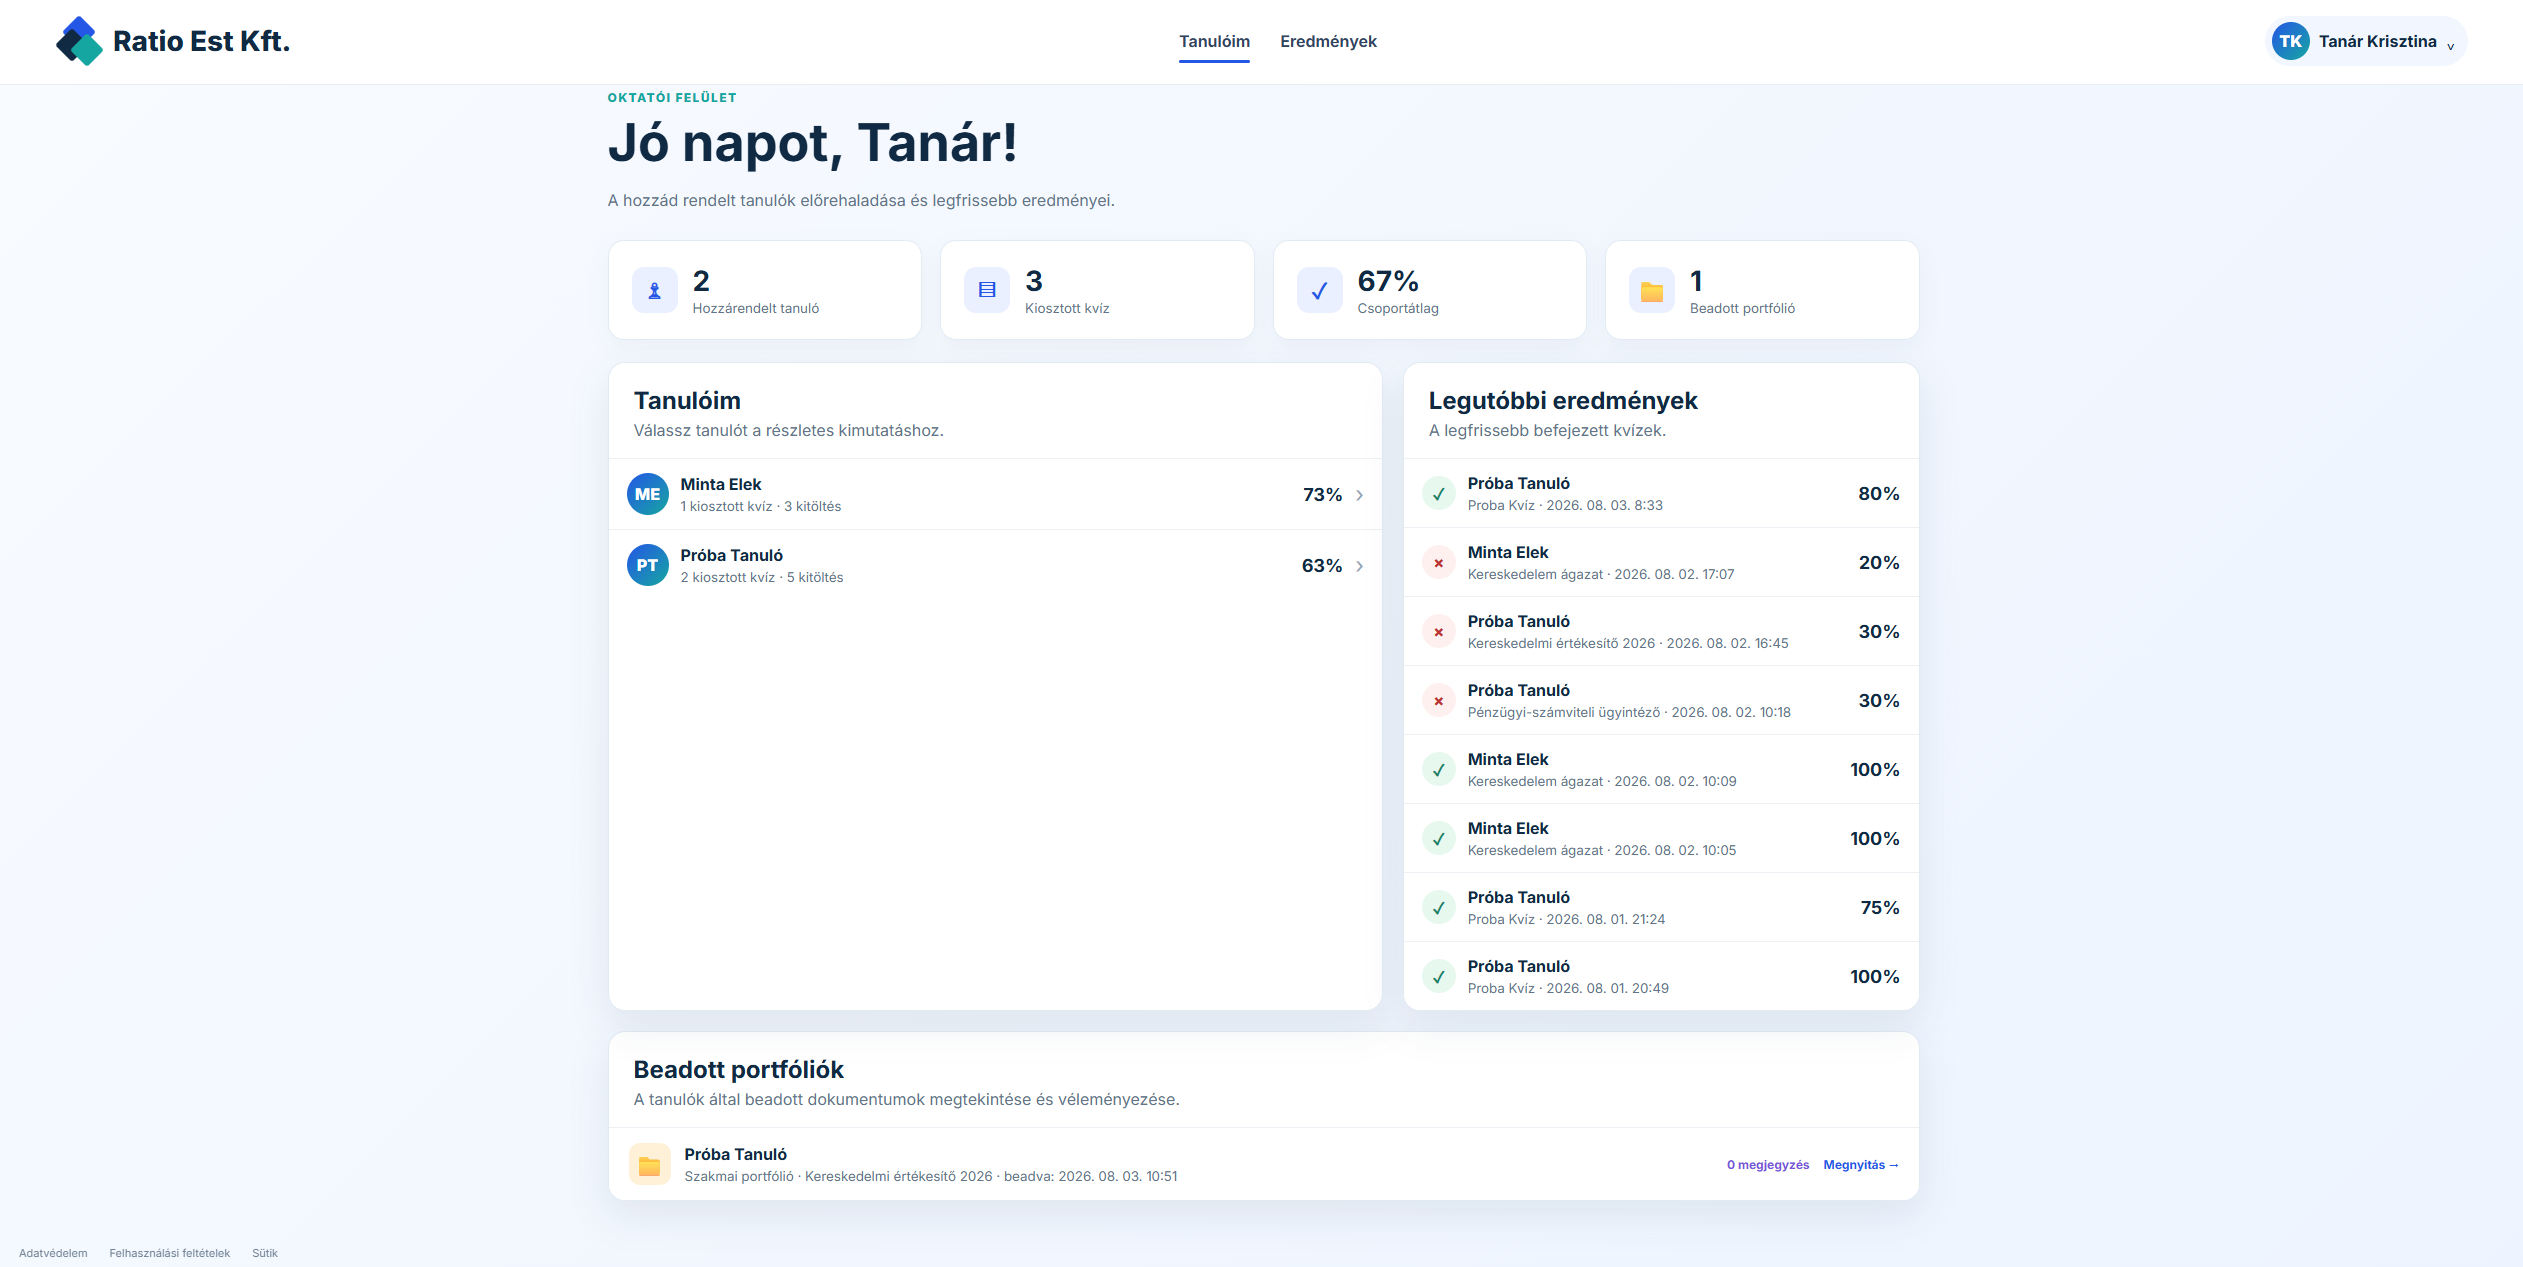Click the quiz list icon on Kiosztott kvíz card
Image resolution: width=2523 pixels, height=1267 pixels.
point(987,290)
